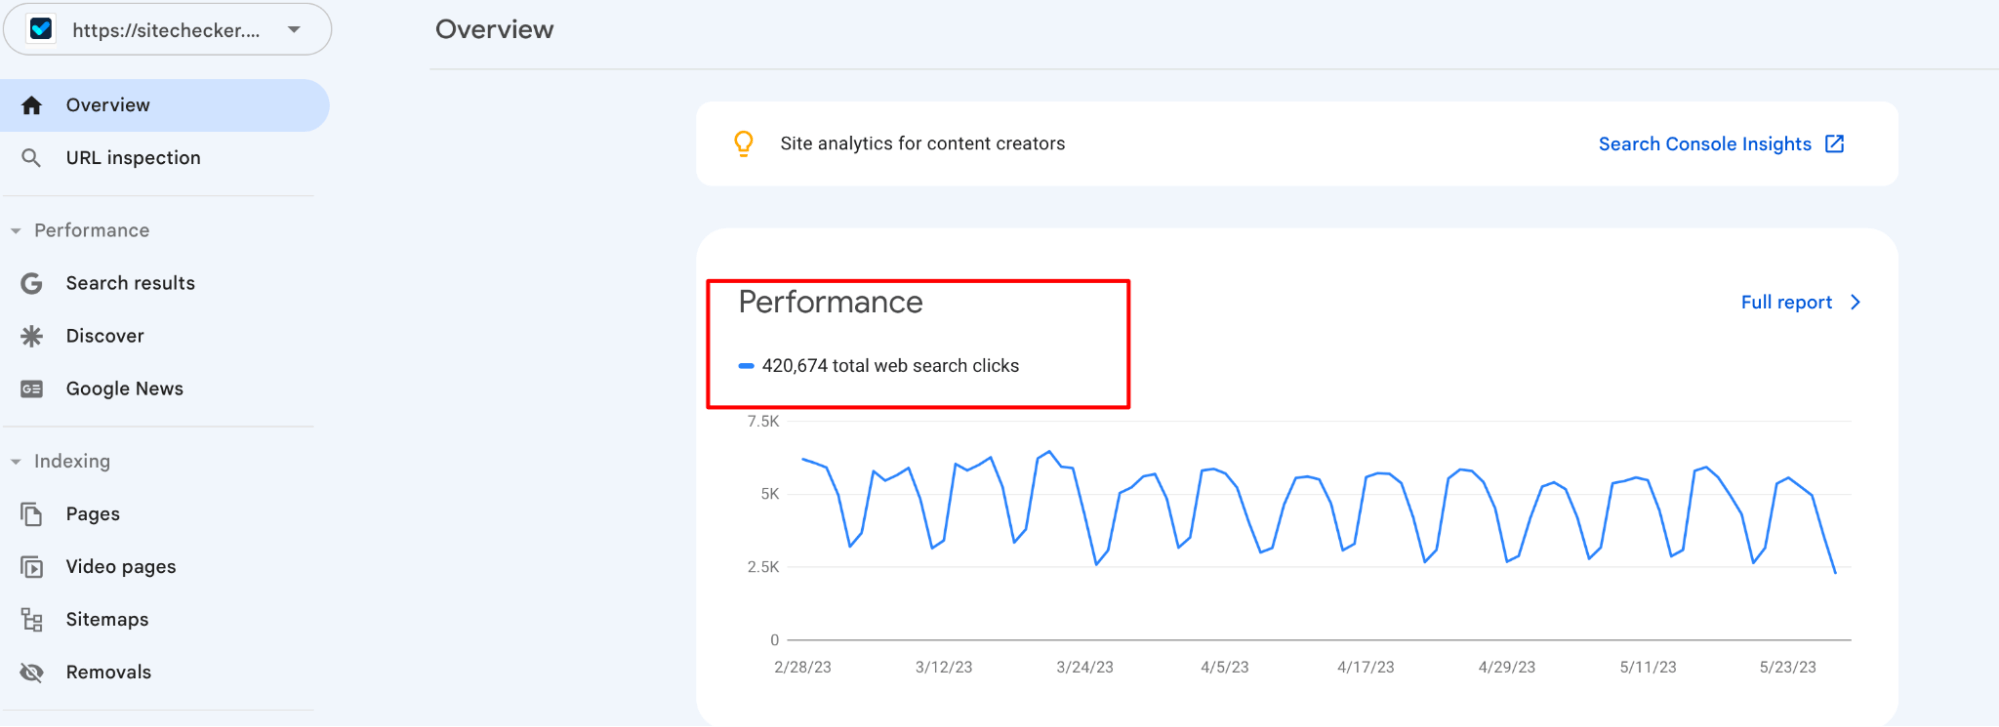Image resolution: width=1999 pixels, height=727 pixels.
Task: Click the URL inspection magnifier icon
Action: pyautogui.click(x=32, y=158)
